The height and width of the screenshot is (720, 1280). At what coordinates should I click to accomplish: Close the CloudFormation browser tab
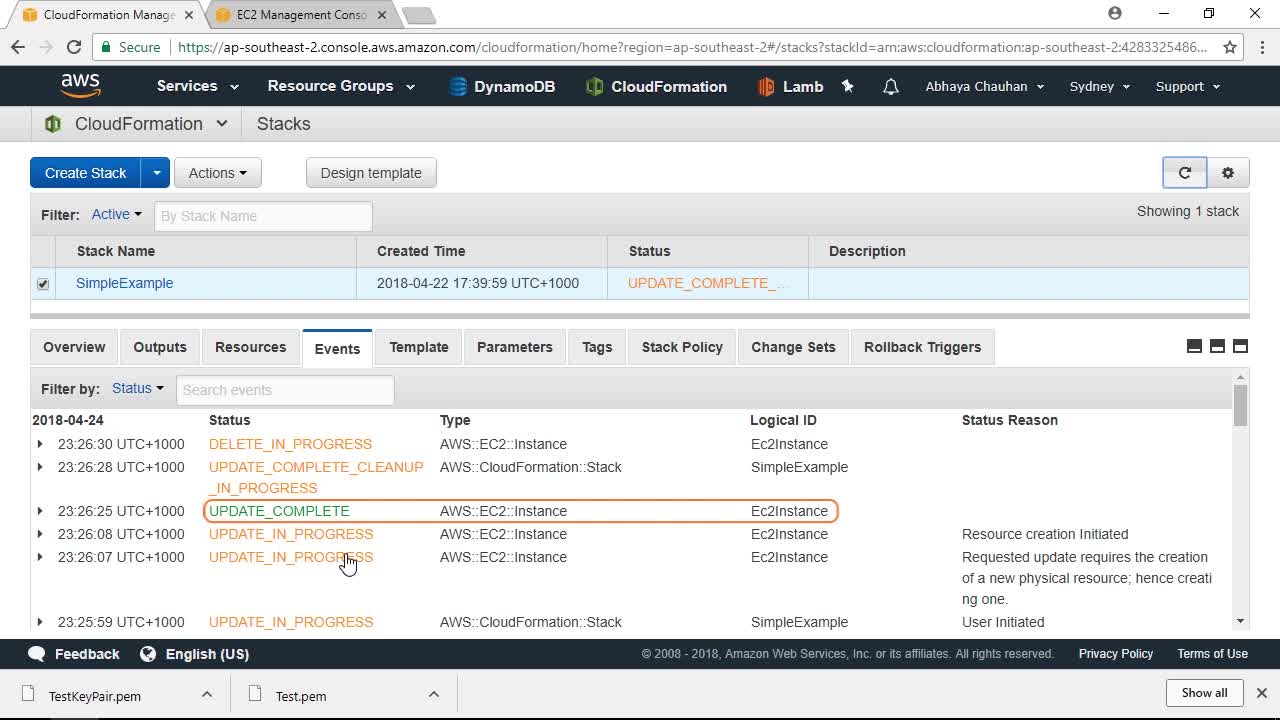(x=189, y=15)
